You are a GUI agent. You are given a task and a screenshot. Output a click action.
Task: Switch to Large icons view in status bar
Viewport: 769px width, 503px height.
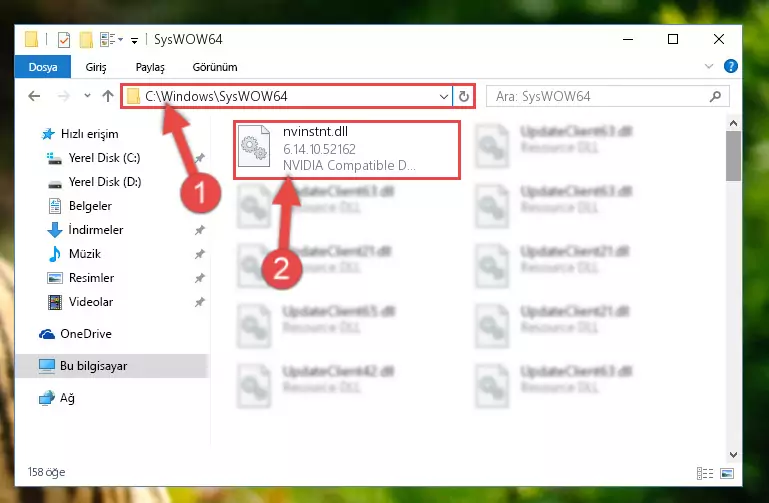click(727, 473)
